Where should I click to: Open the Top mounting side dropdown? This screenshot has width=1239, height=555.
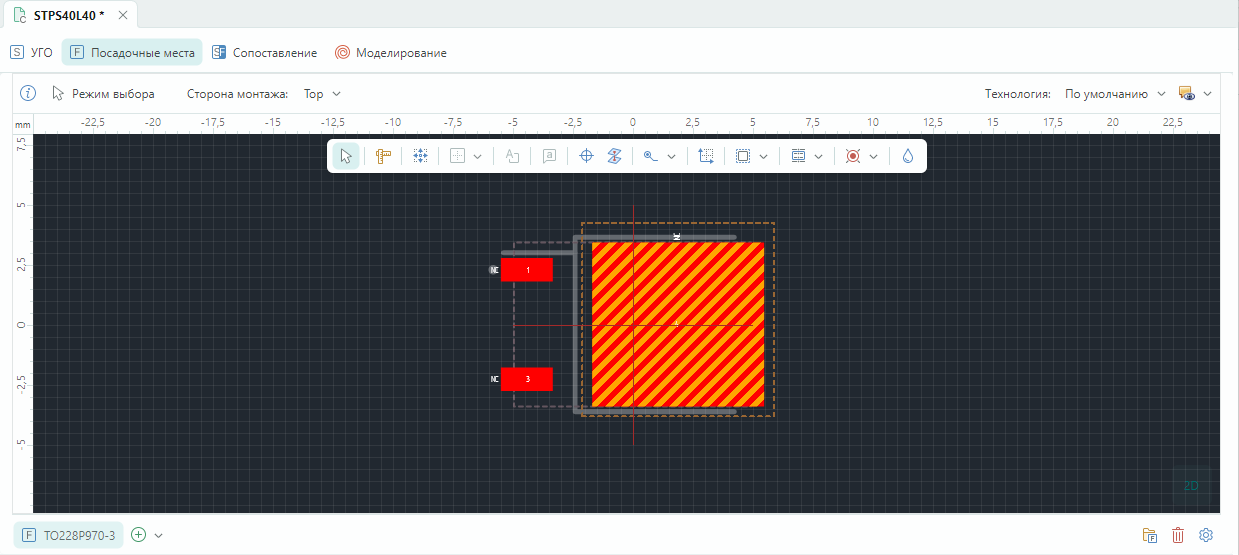pos(322,94)
